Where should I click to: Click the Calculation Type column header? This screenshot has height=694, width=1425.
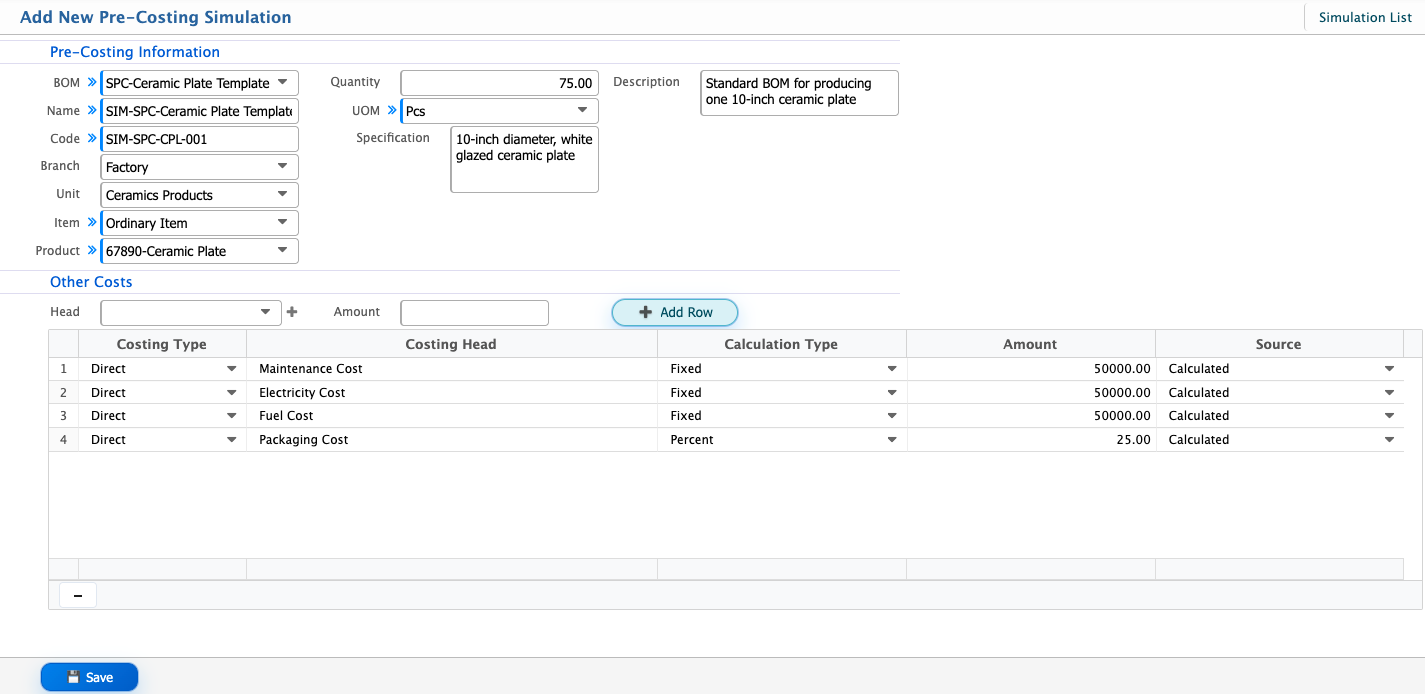781,344
